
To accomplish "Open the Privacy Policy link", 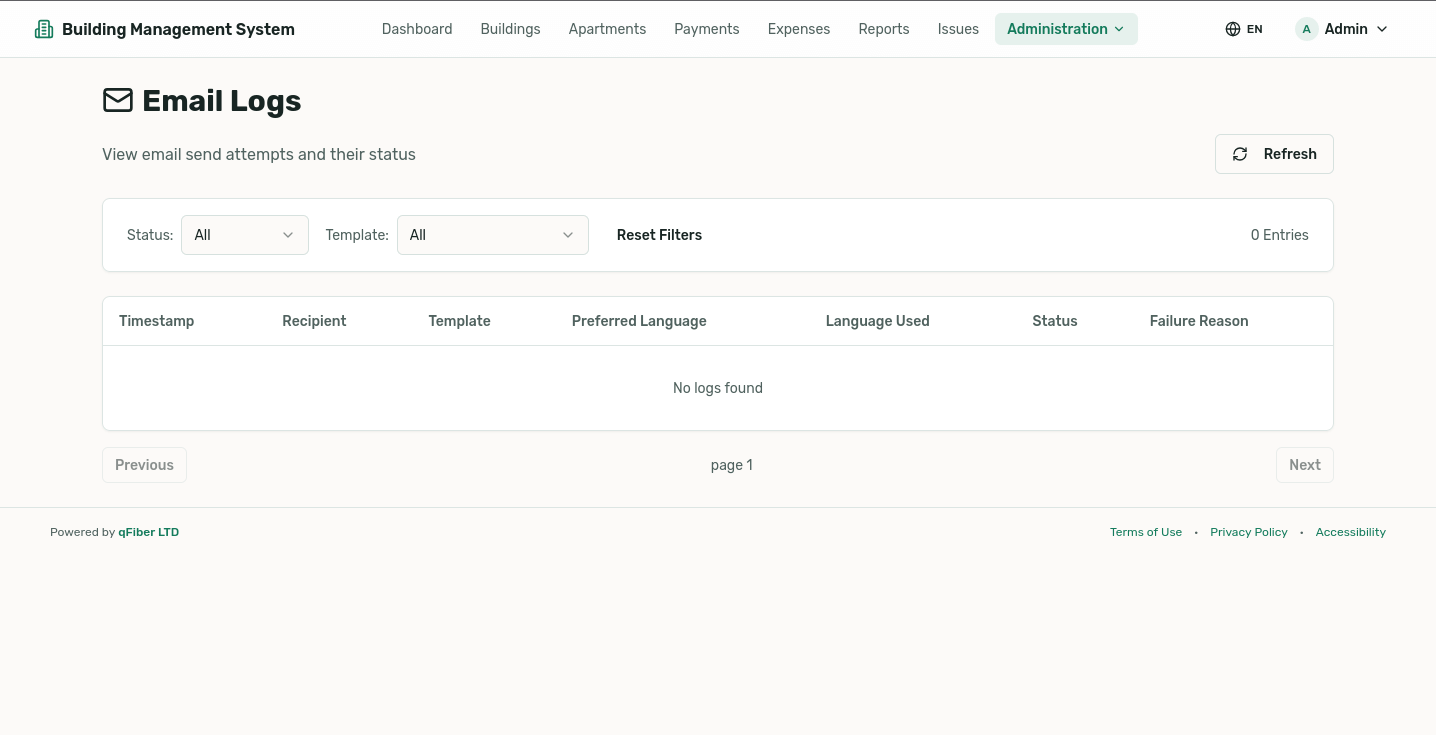I will point(1248,532).
